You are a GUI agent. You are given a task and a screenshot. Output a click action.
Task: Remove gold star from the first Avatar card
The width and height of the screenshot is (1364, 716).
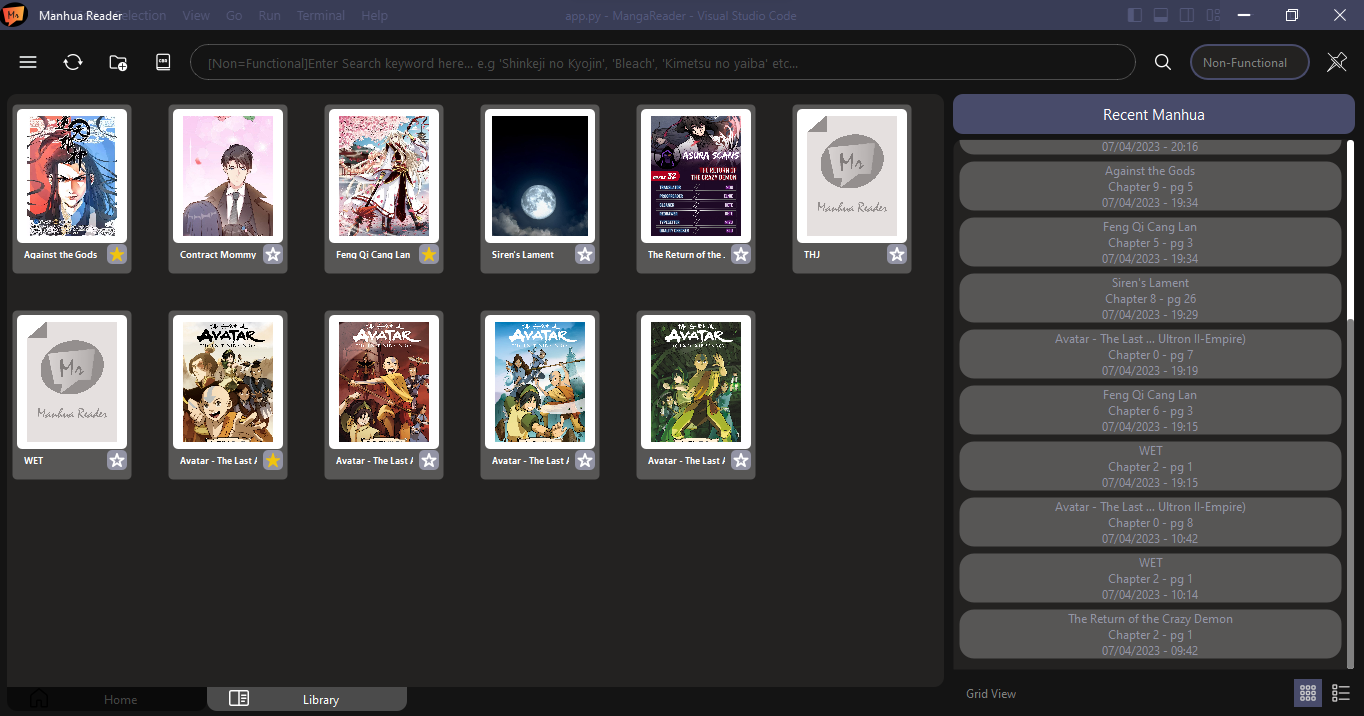[x=273, y=460]
